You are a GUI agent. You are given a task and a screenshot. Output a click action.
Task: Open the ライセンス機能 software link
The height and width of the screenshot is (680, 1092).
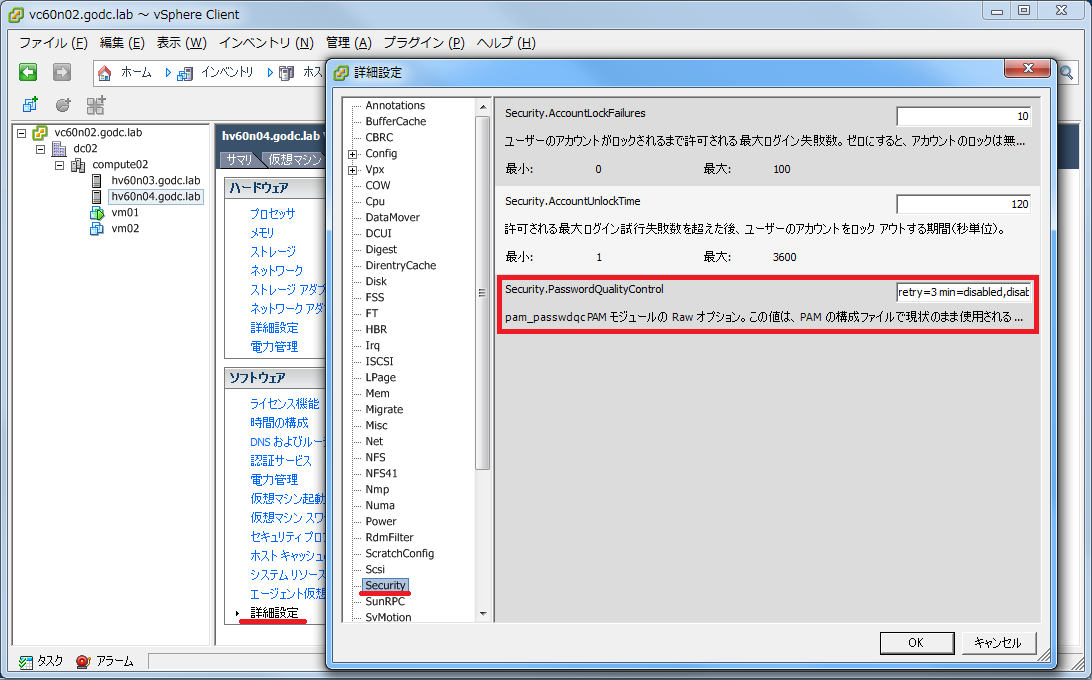[x=284, y=403]
